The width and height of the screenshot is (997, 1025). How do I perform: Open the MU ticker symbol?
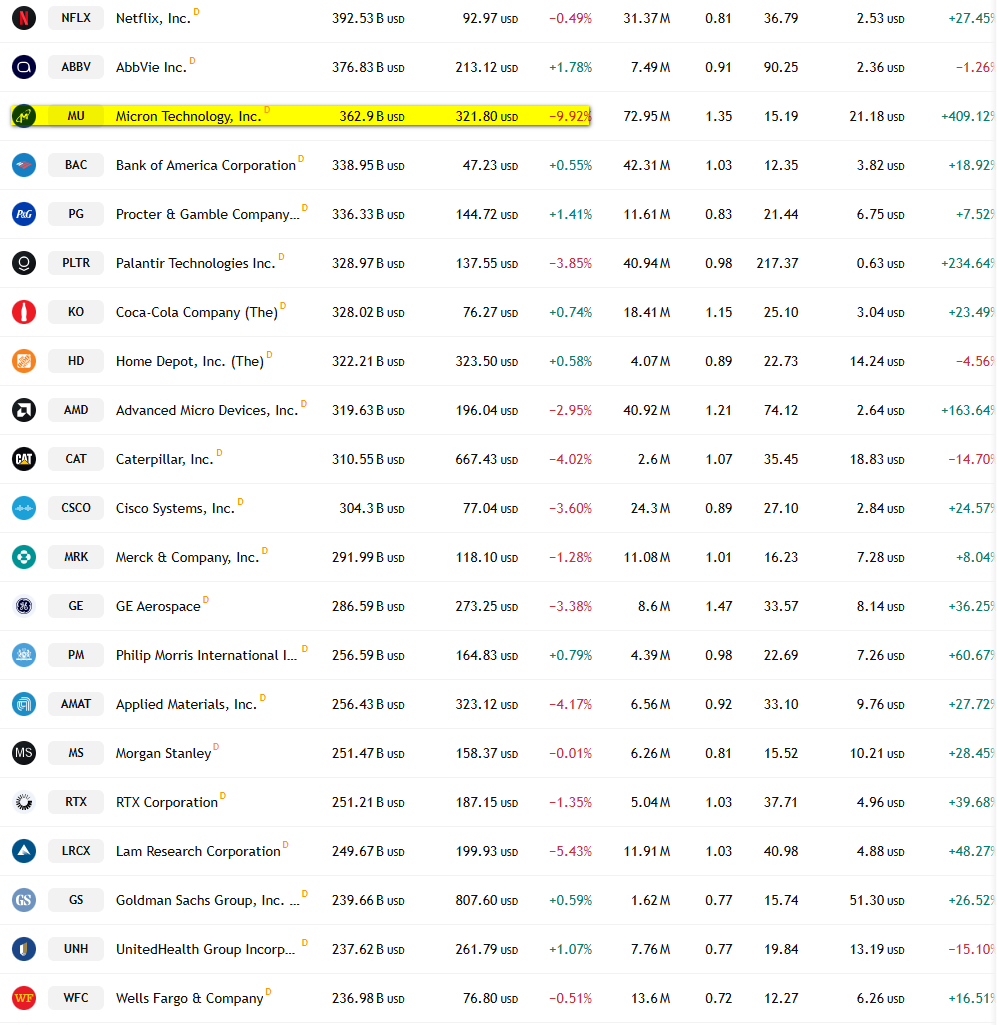(x=76, y=116)
